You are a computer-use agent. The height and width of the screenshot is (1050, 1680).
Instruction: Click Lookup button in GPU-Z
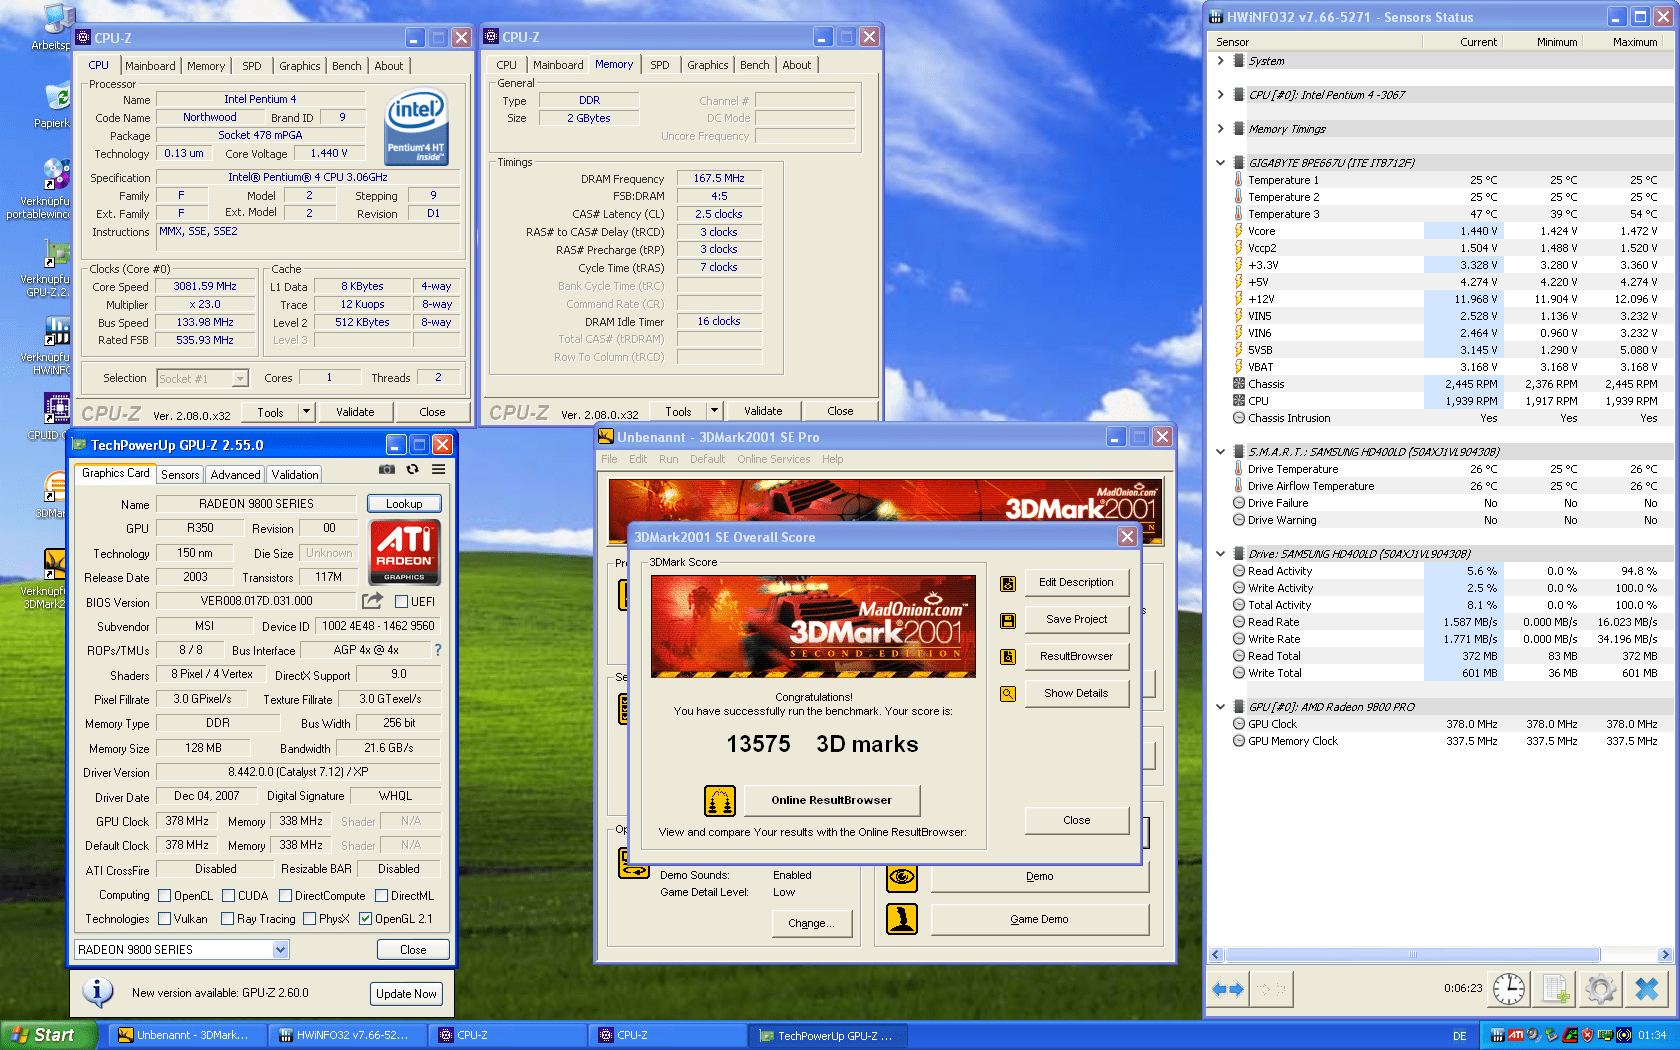tap(404, 504)
